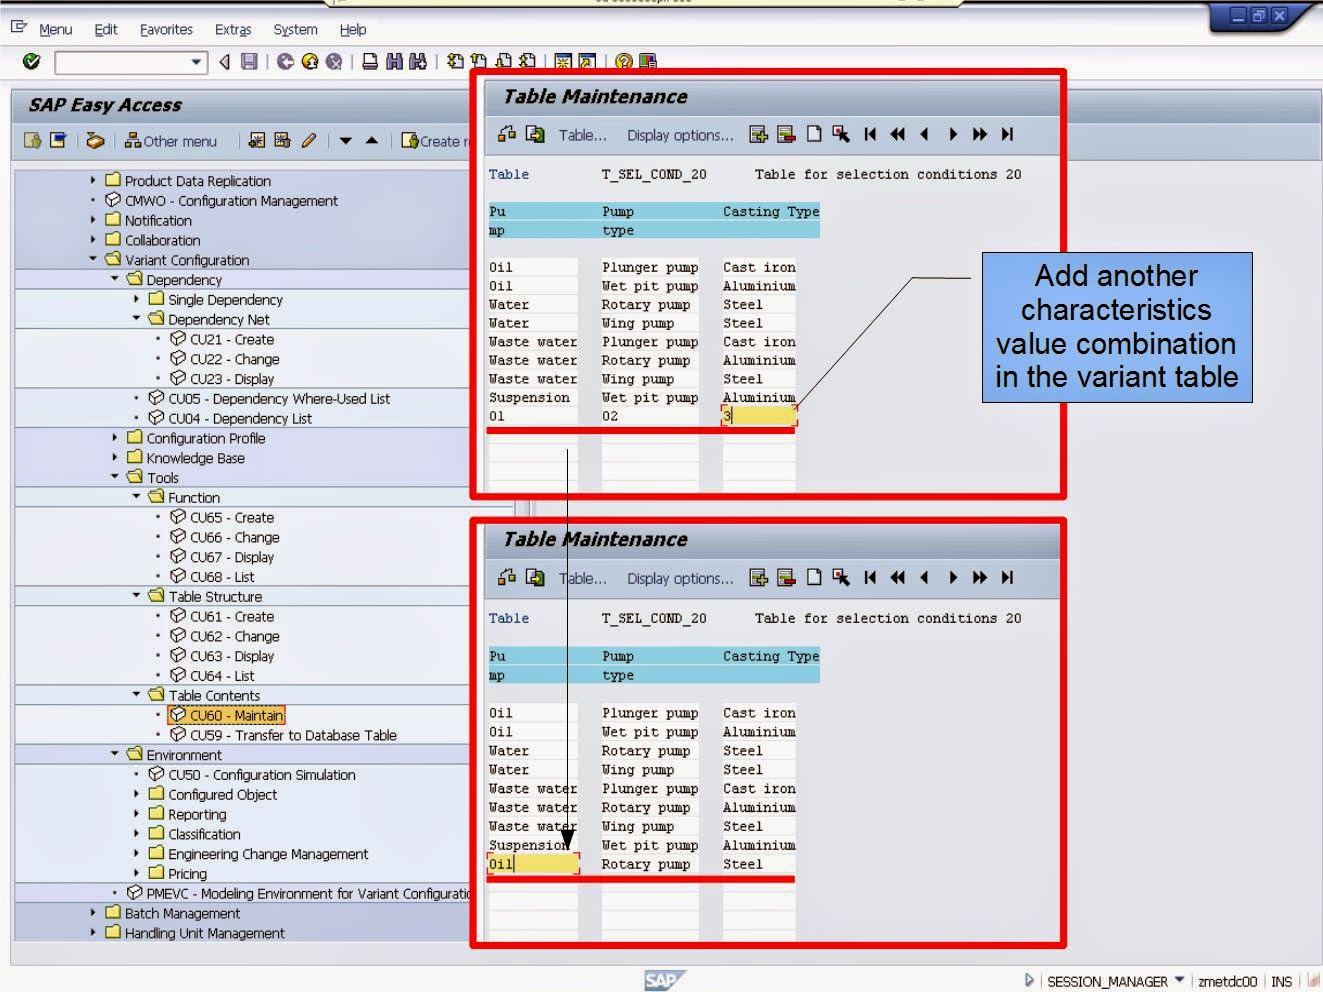1323x992 pixels.
Task: Select CU60 - Maintain in the tree
Action: point(229,715)
